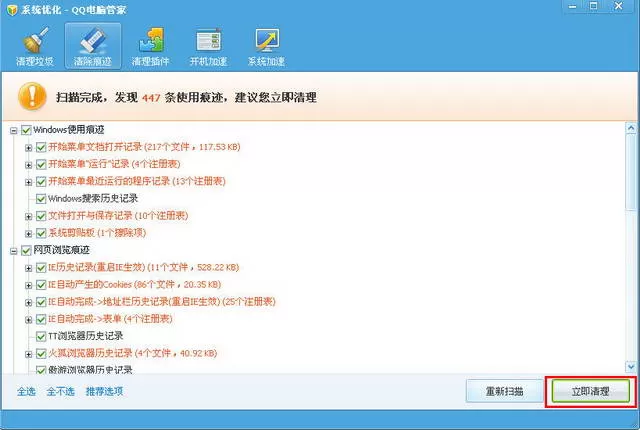Open the 清理插件 puzzle-piece tool
The width and height of the screenshot is (640, 430).
[150, 46]
